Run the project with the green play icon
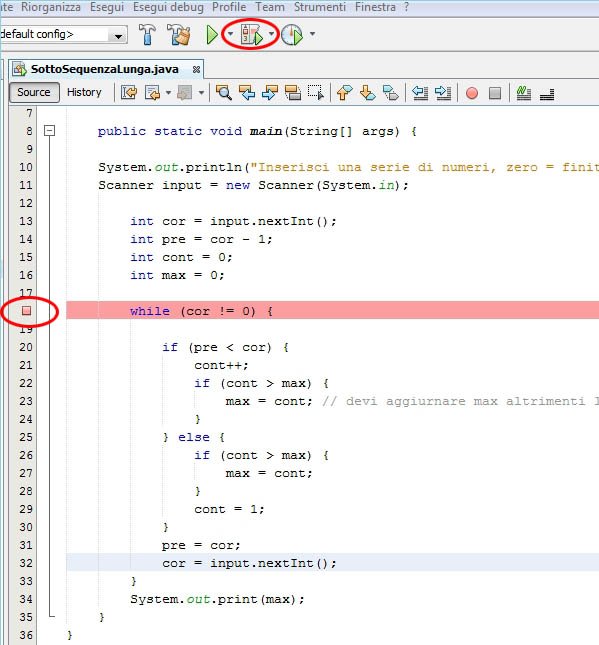Viewport: 599px width, 645px height. (211, 35)
